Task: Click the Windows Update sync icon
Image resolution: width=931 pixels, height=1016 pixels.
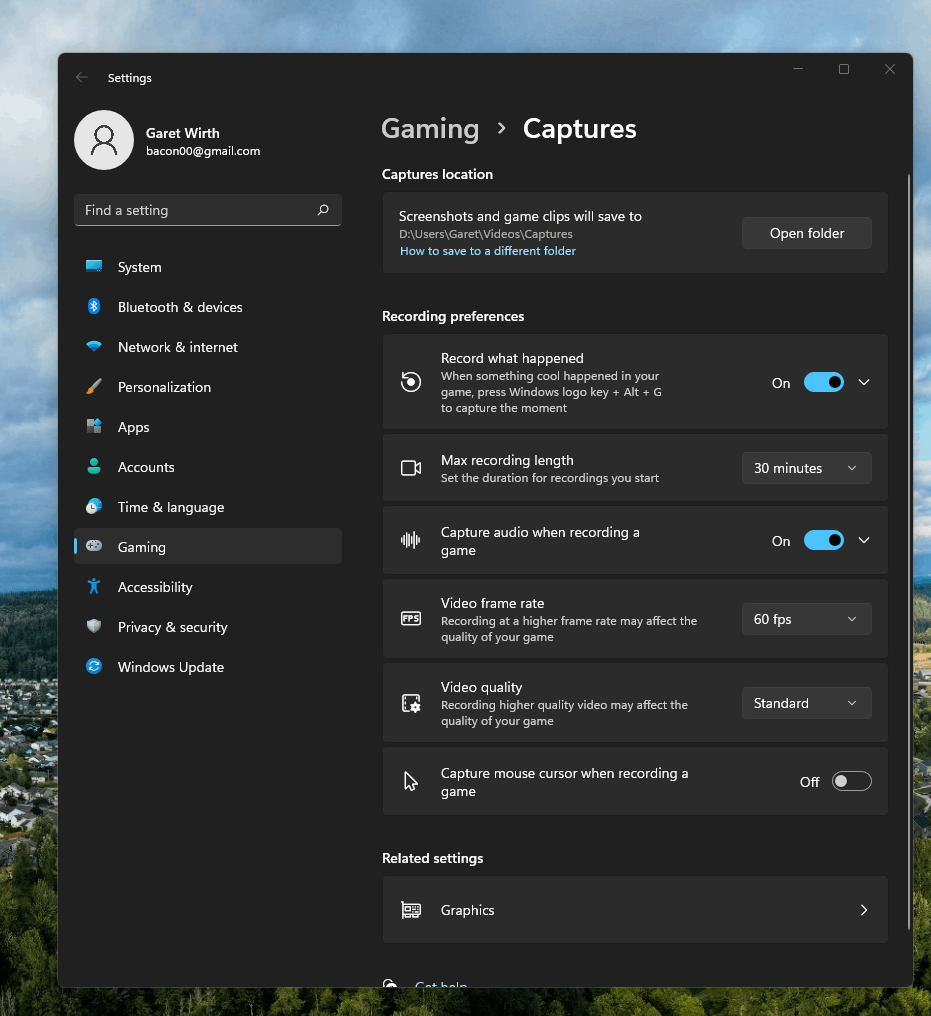Action: tap(94, 667)
